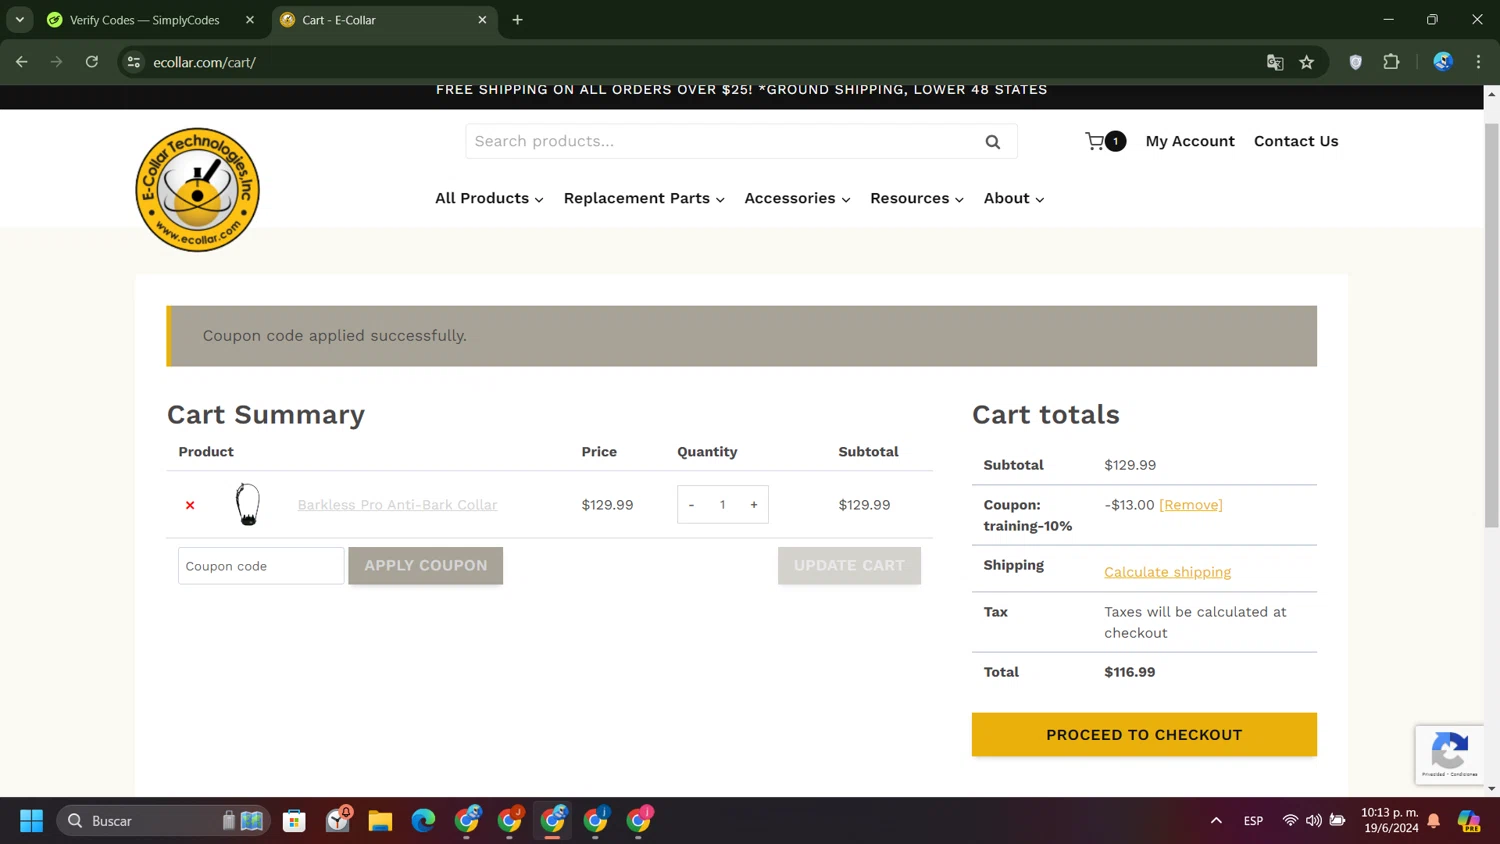Click the quantity value field
The height and width of the screenshot is (844, 1500).
click(722, 505)
